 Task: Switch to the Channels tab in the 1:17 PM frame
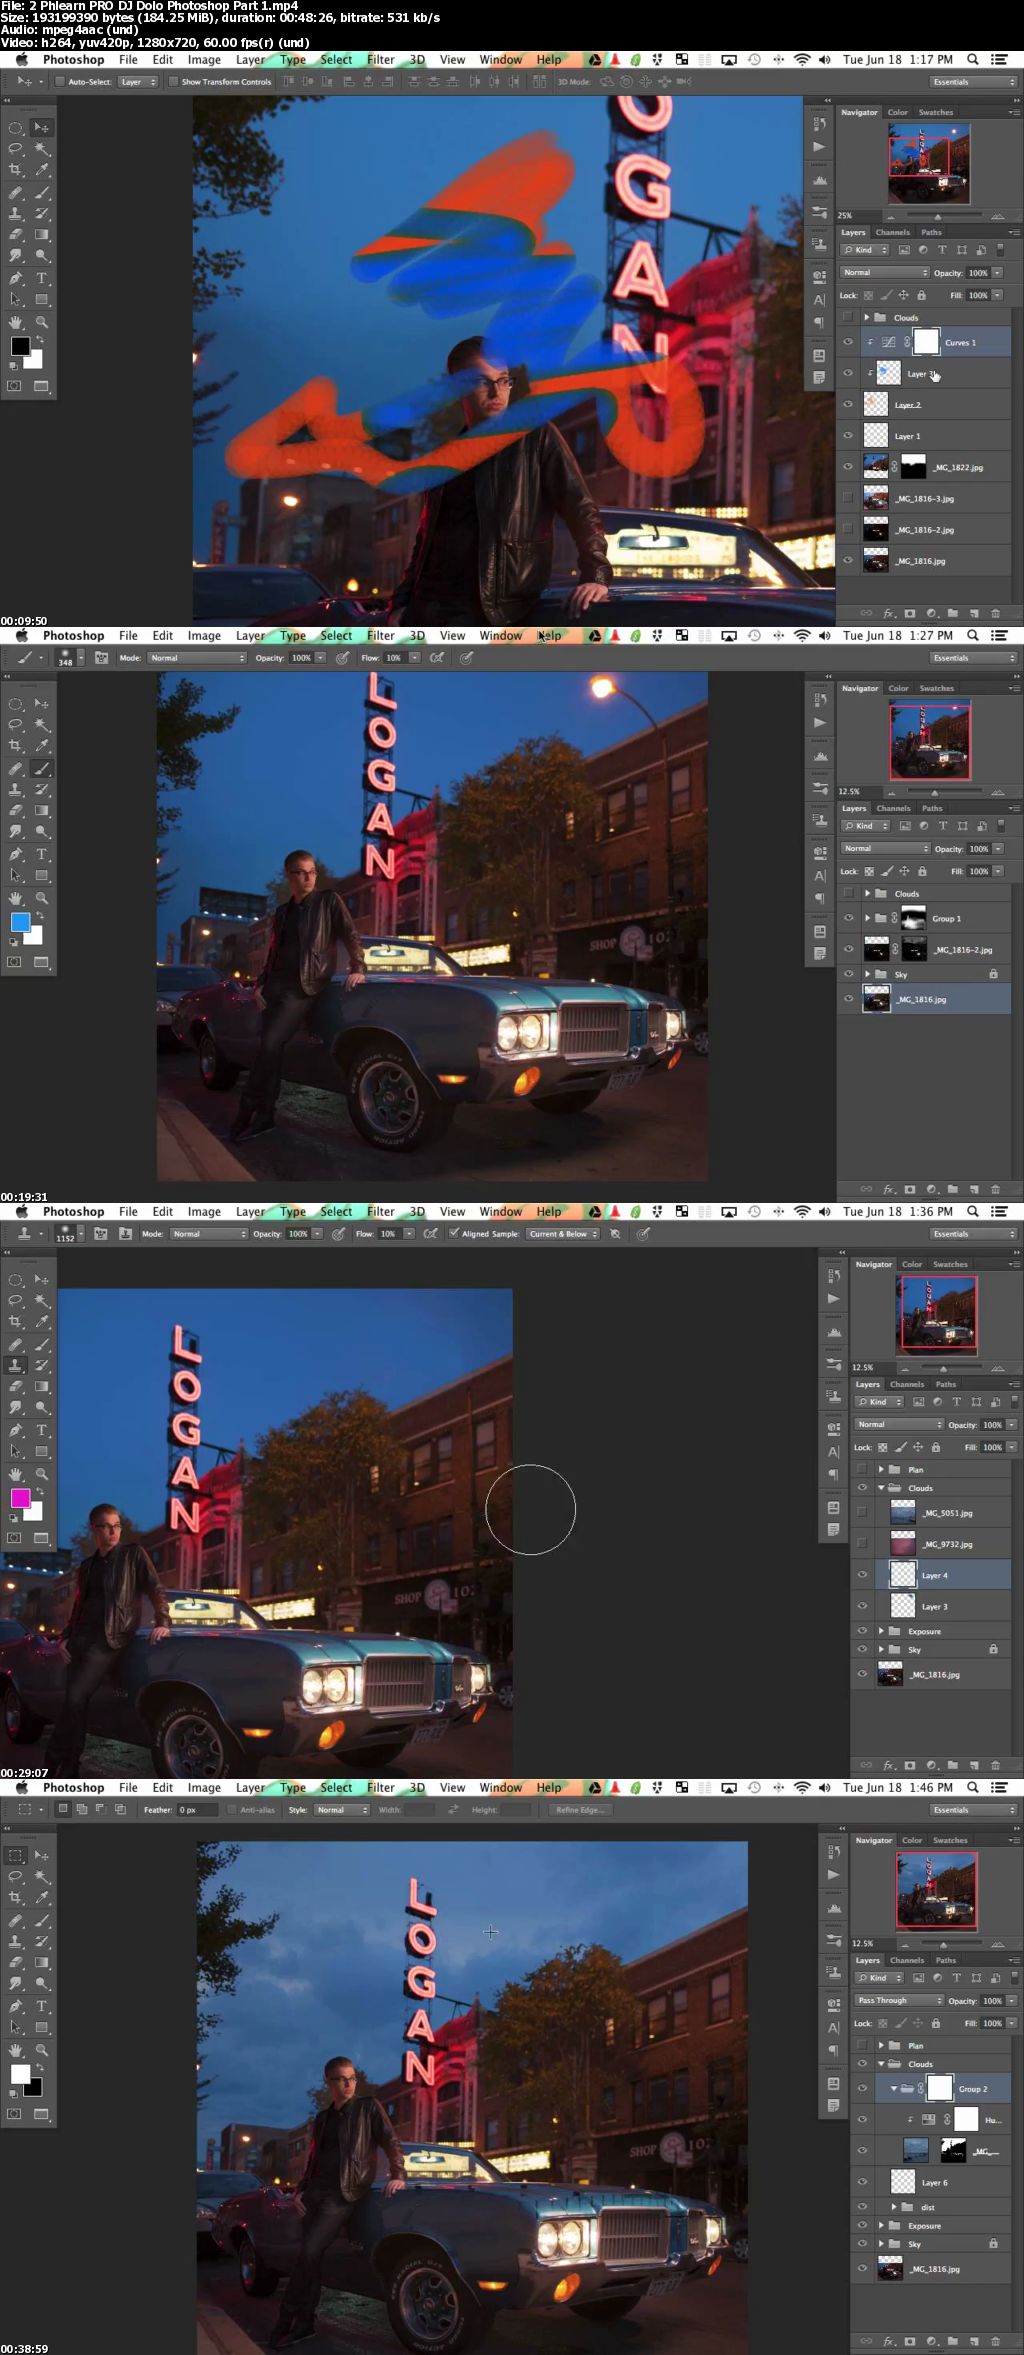[x=893, y=232]
